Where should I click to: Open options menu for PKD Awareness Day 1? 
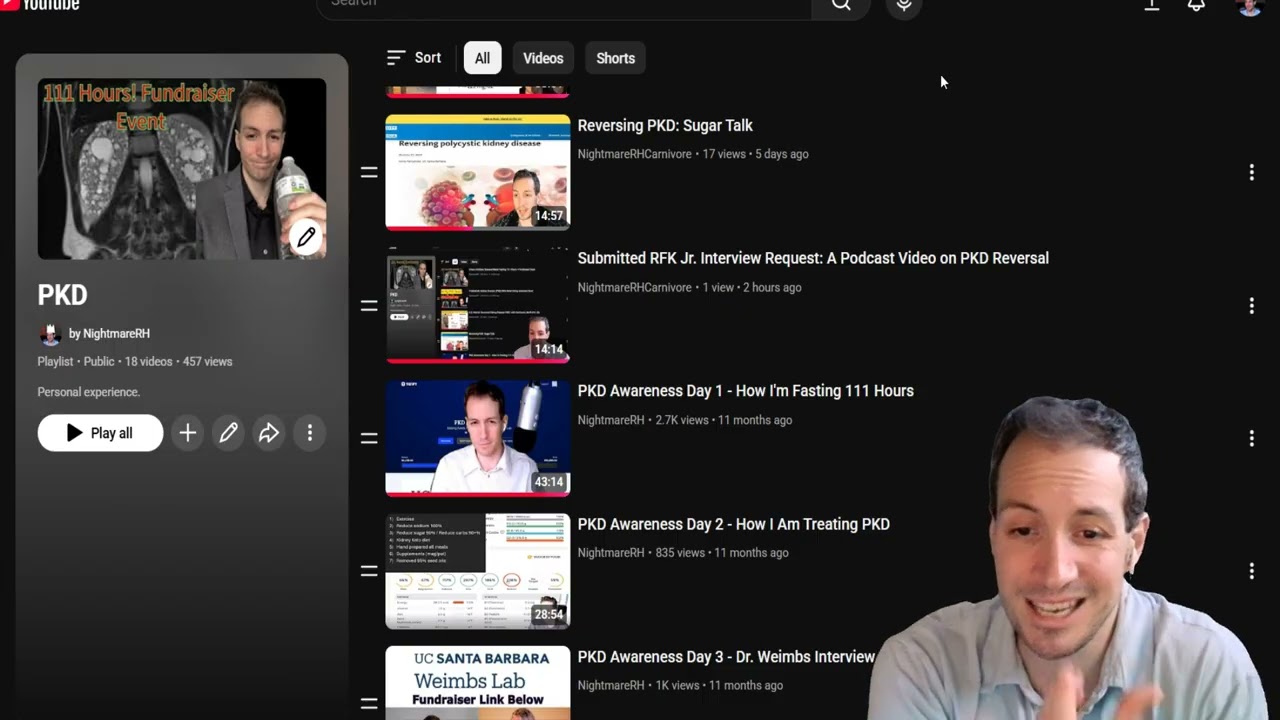[x=1251, y=438]
